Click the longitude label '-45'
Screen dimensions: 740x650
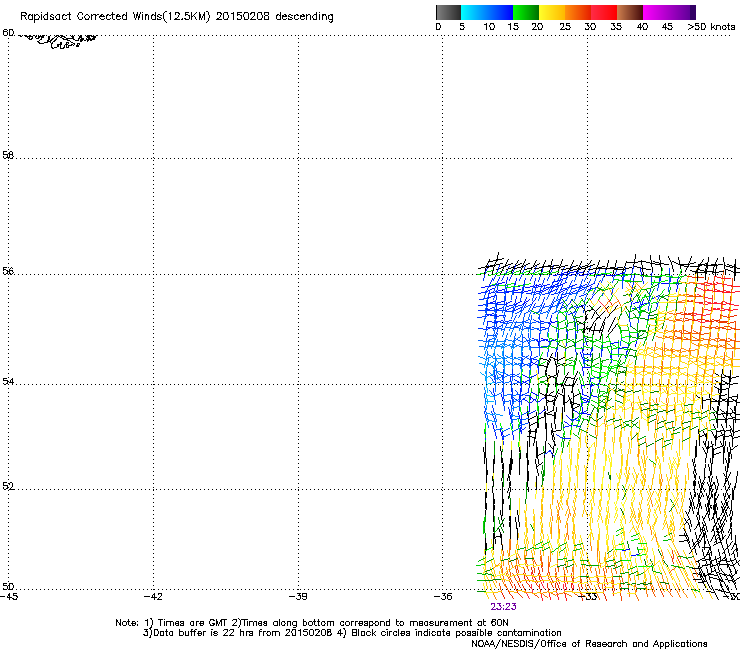point(9,597)
